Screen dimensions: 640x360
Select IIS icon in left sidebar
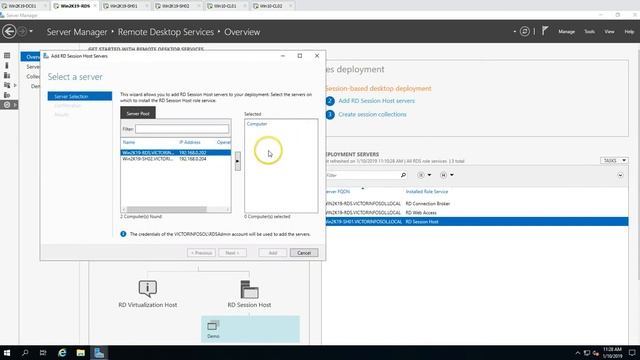click(x=7, y=95)
